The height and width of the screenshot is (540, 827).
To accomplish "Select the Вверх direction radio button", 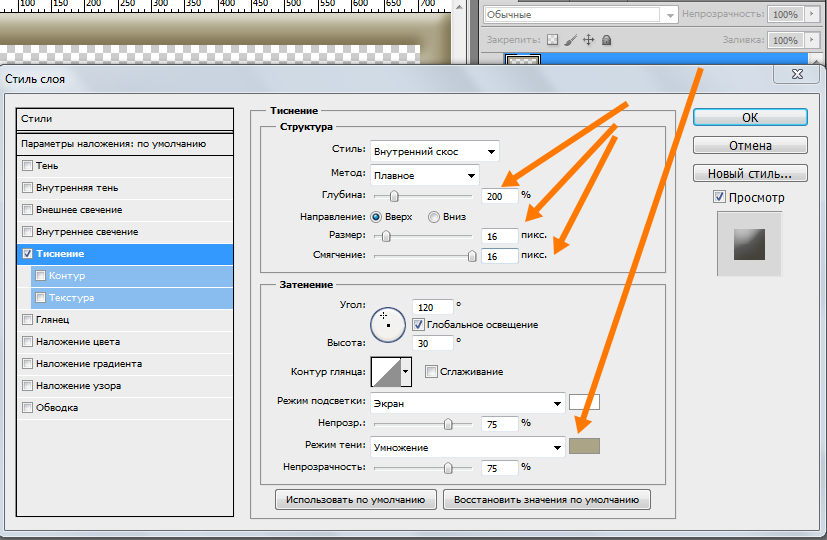I will [376, 217].
